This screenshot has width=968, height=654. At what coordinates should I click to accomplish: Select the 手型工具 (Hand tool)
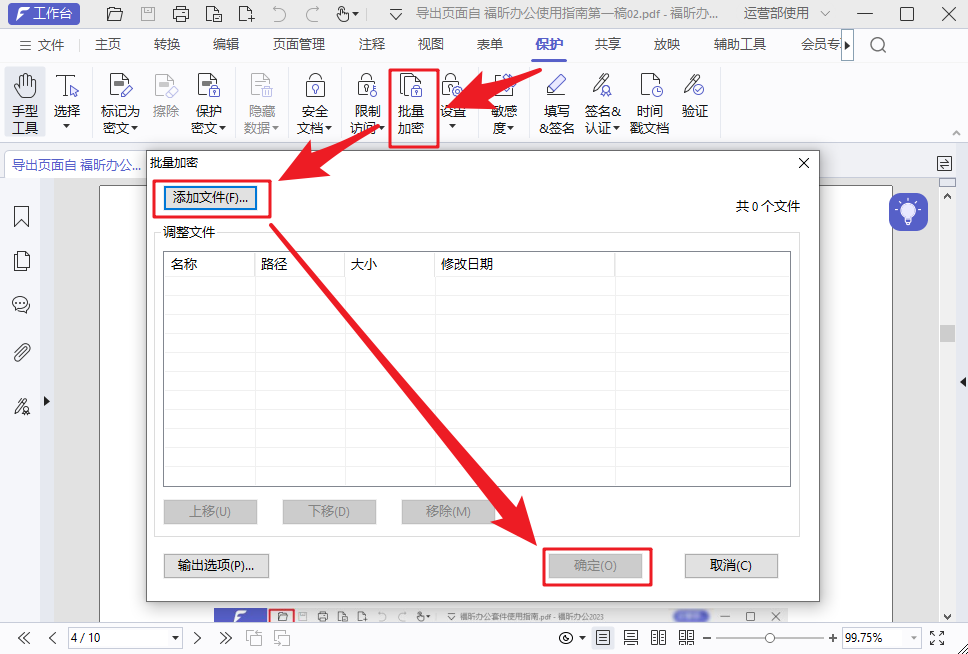[x=24, y=97]
